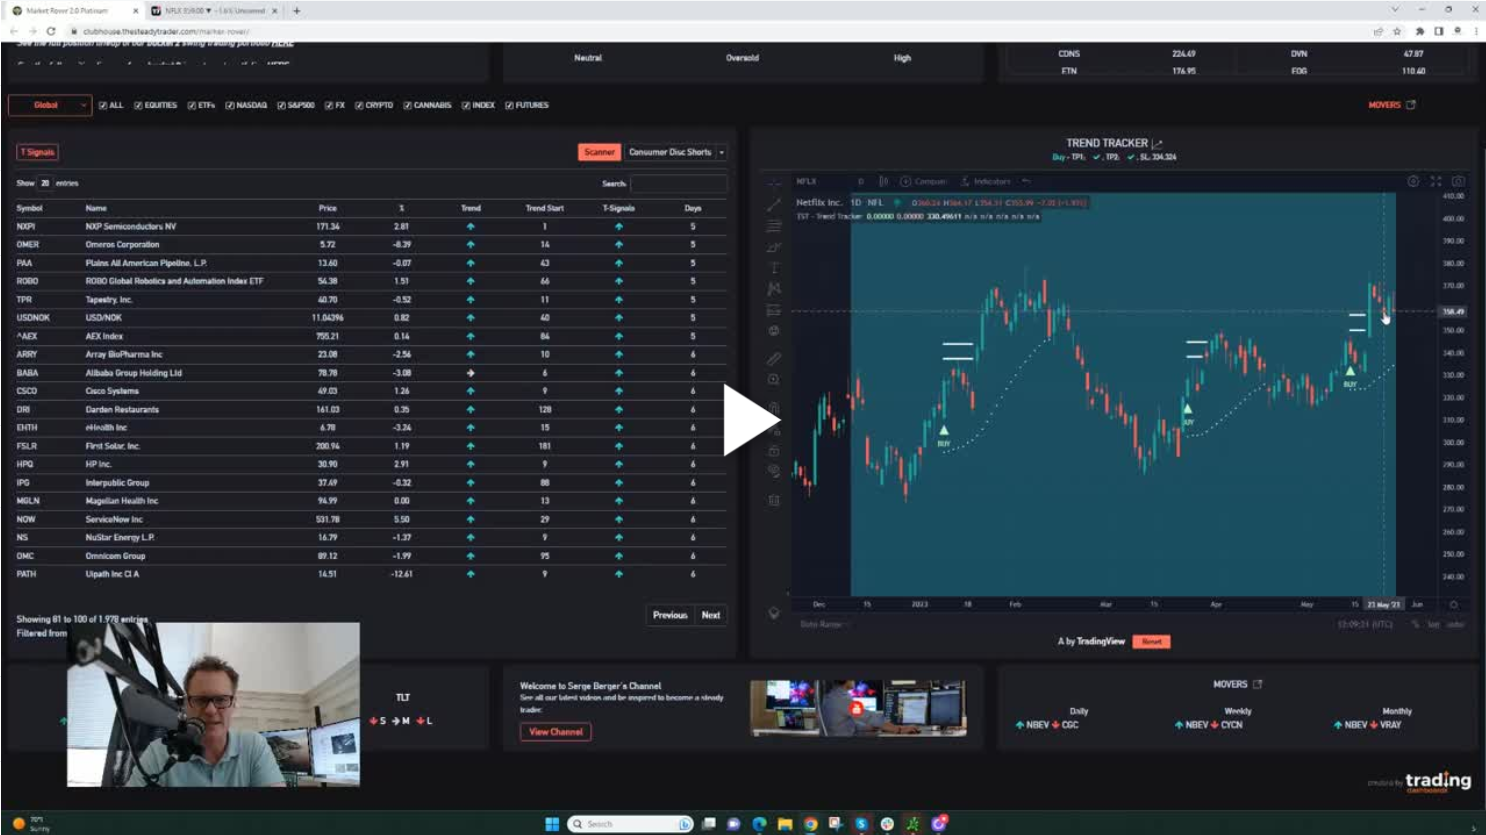Click the T Signals button

pos(38,152)
